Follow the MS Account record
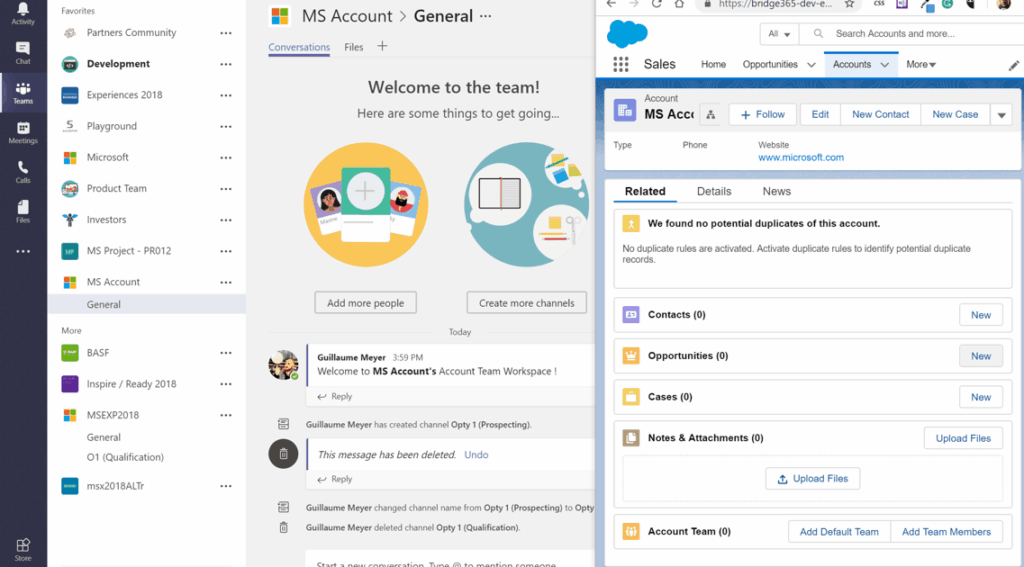The height and width of the screenshot is (567, 1024). (x=762, y=114)
